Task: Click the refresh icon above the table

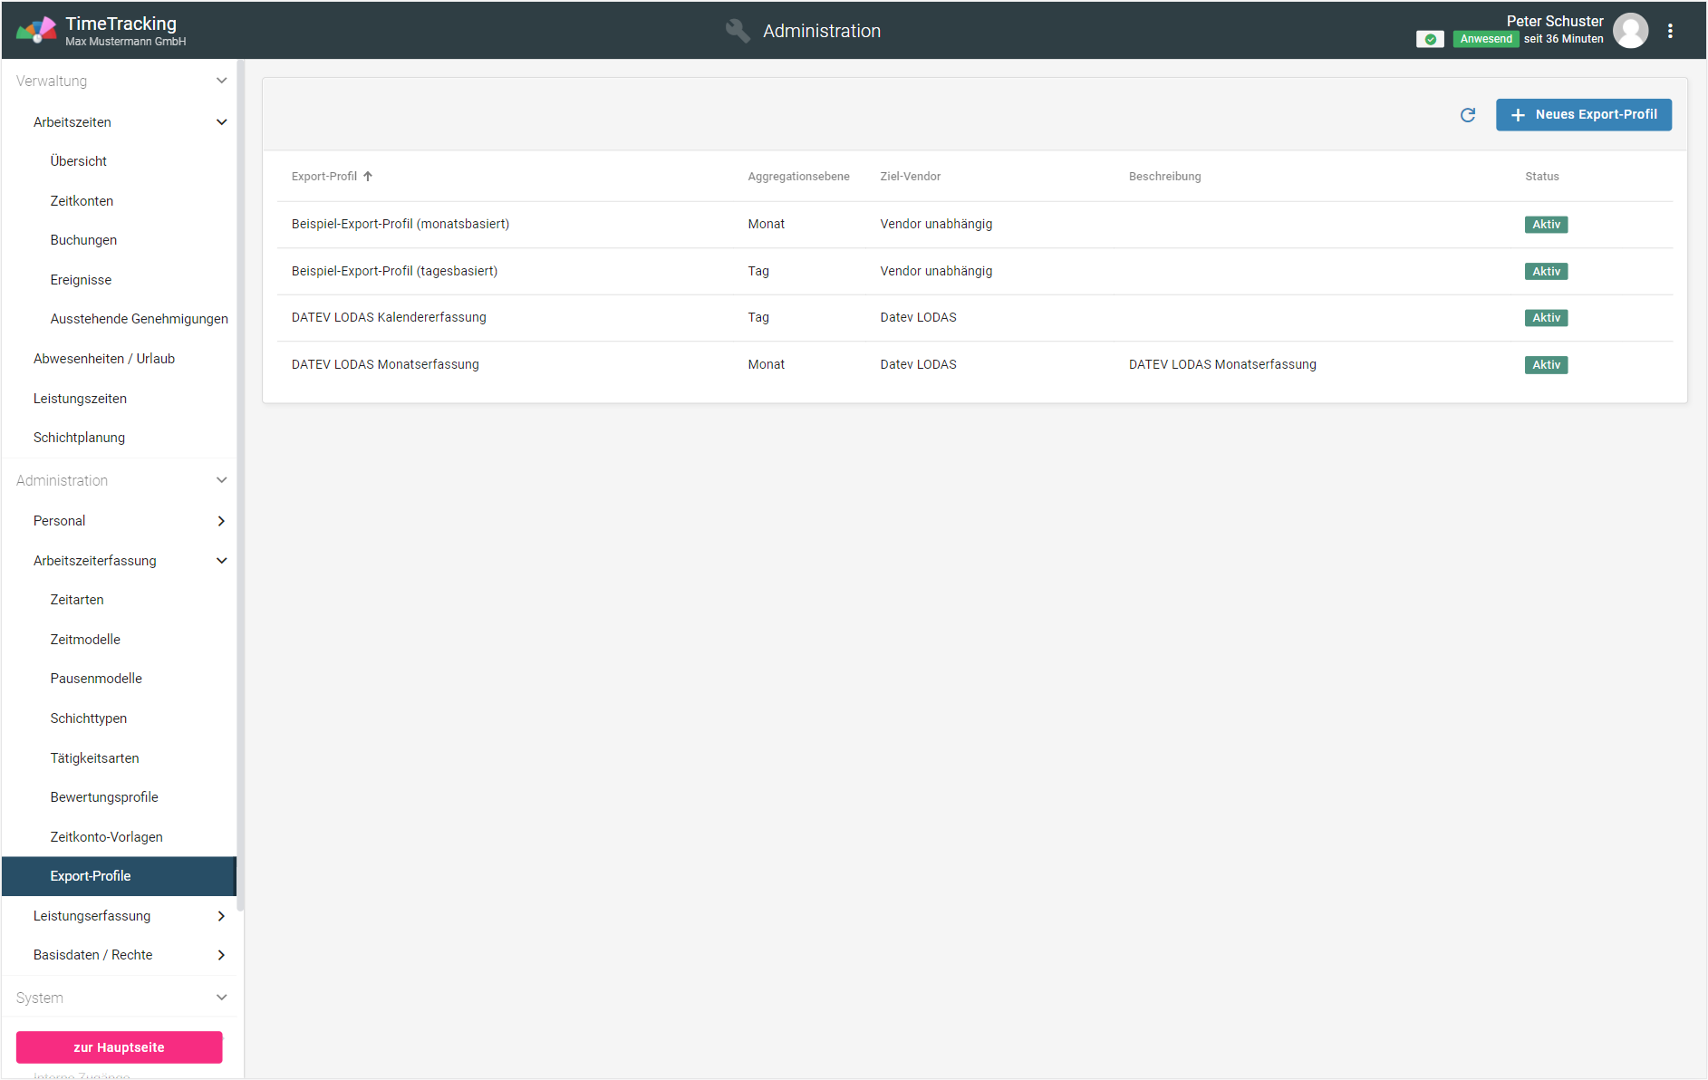Action: [x=1467, y=115]
